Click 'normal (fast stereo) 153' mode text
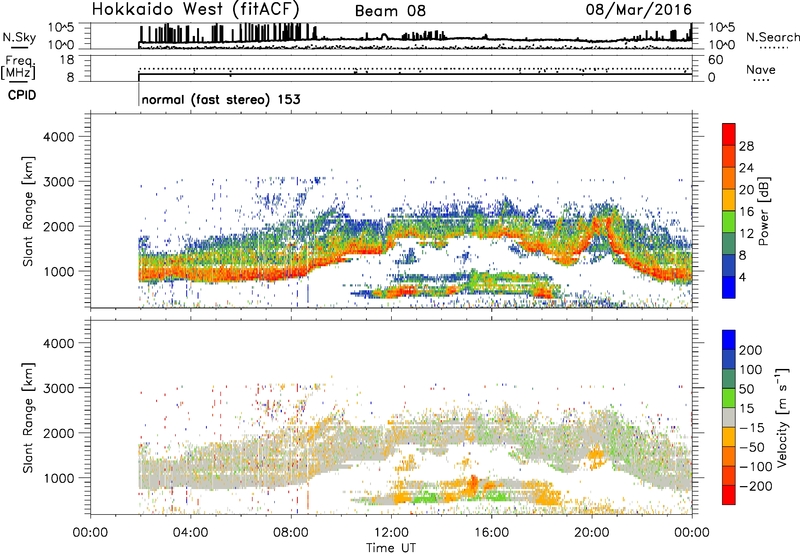Image resolution: width=800 pixels, height=554 pixels. (221, 99)
